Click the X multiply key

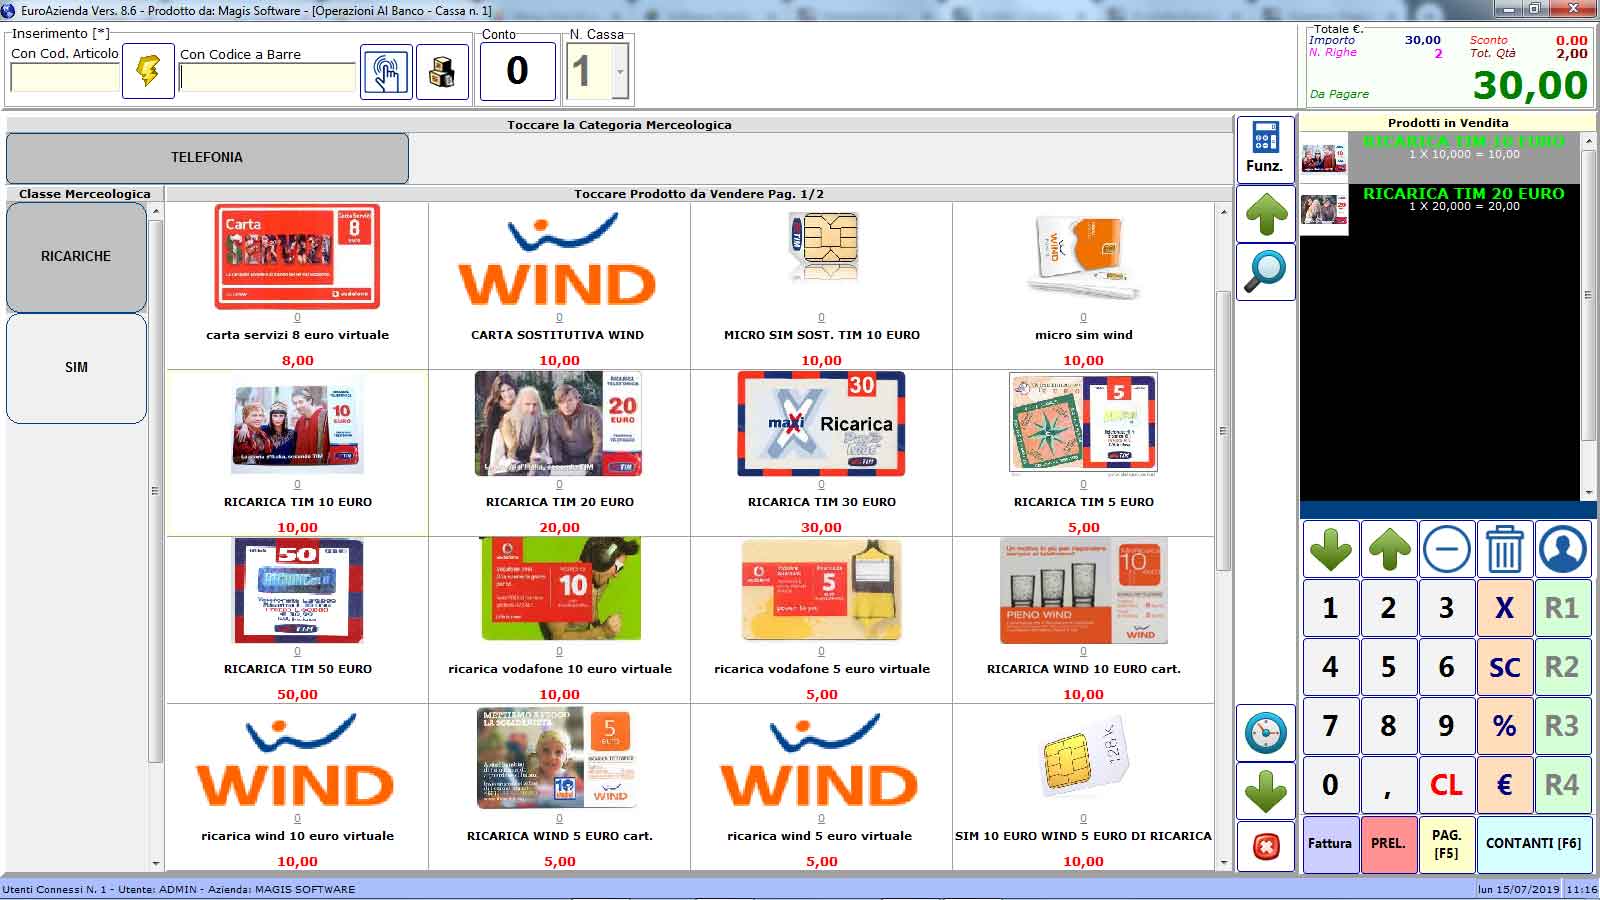tap(1504, 608)
